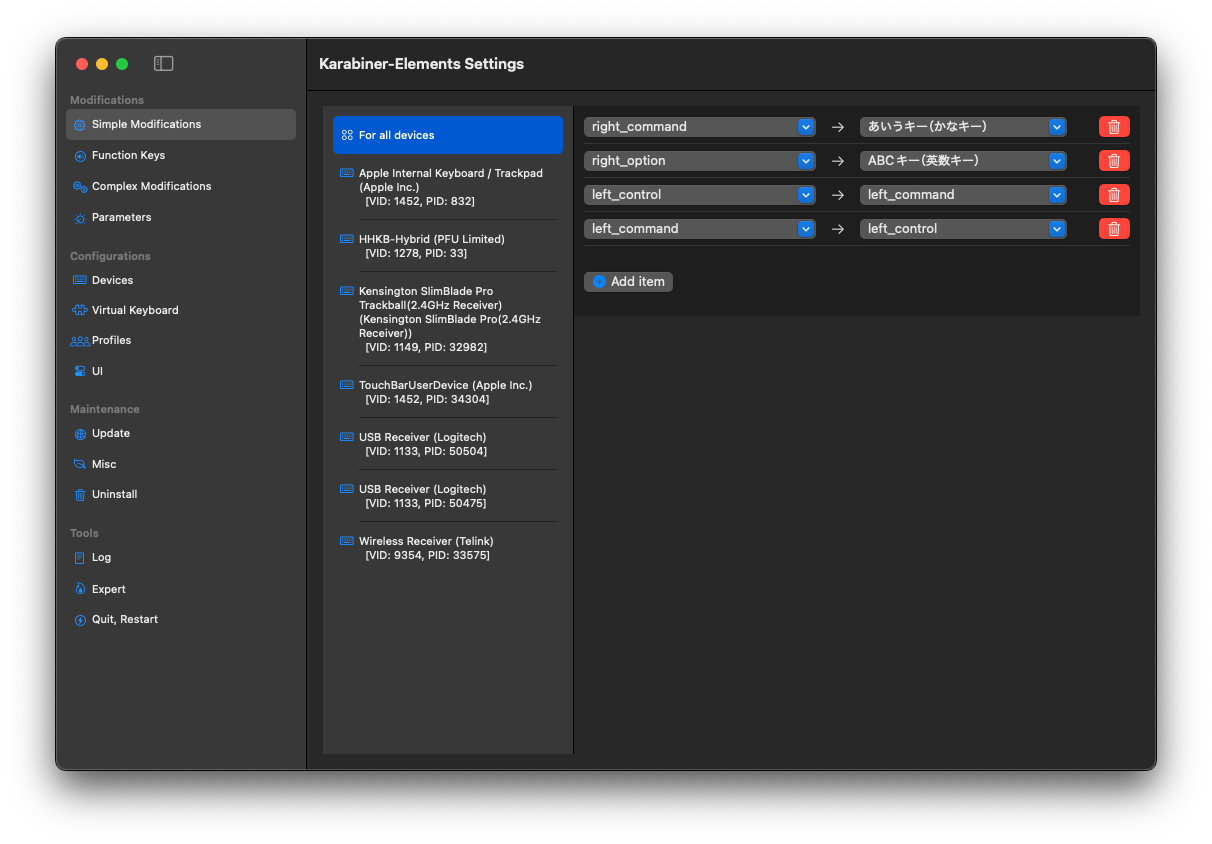Click the Expert flame icon
The height and width of the screenshot is (844, 1212).
coord(80,590)
